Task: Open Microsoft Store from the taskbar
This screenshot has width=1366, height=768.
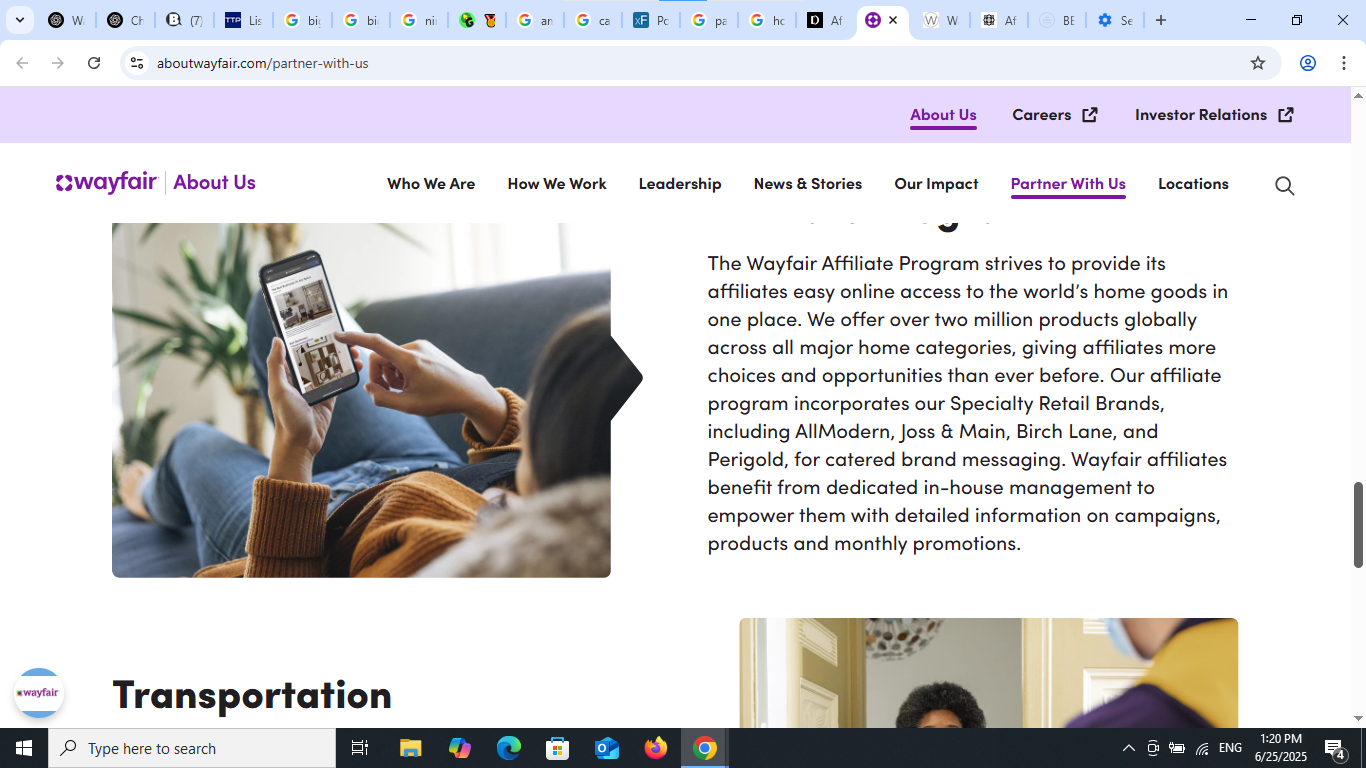Action: [558, 748]
